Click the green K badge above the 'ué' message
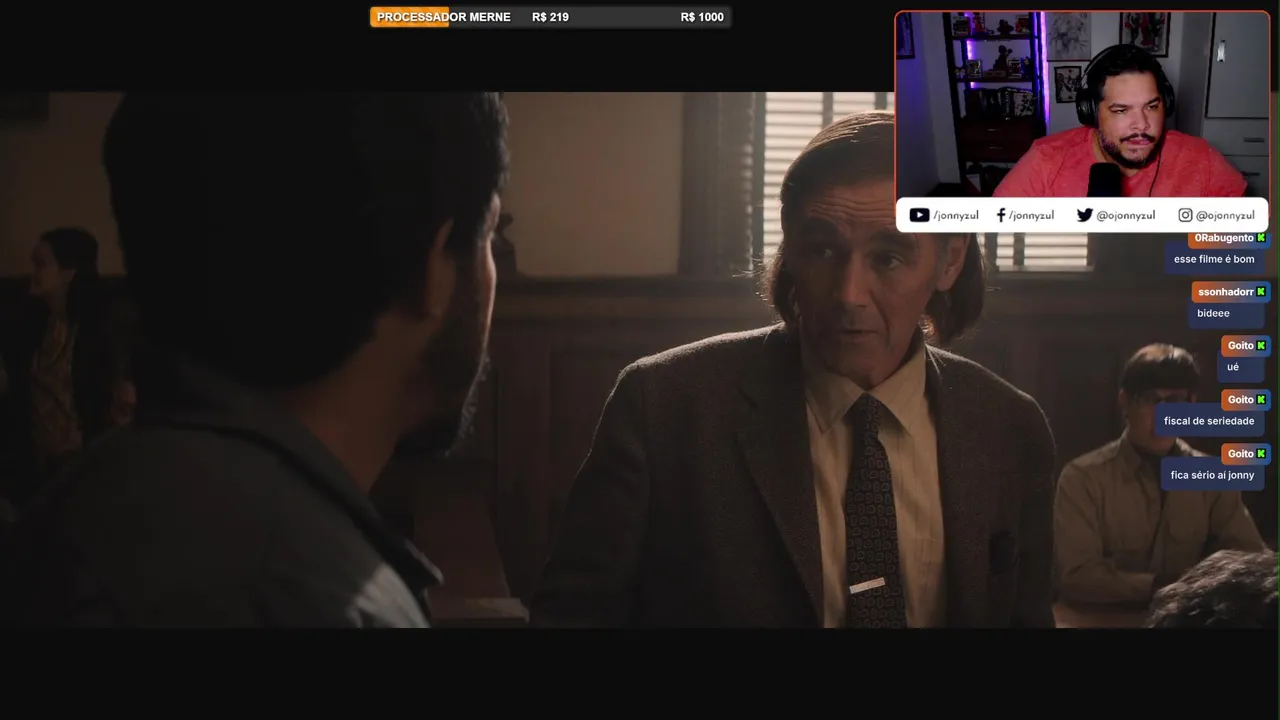1280x720 pixels. [x=1261, y=346]
